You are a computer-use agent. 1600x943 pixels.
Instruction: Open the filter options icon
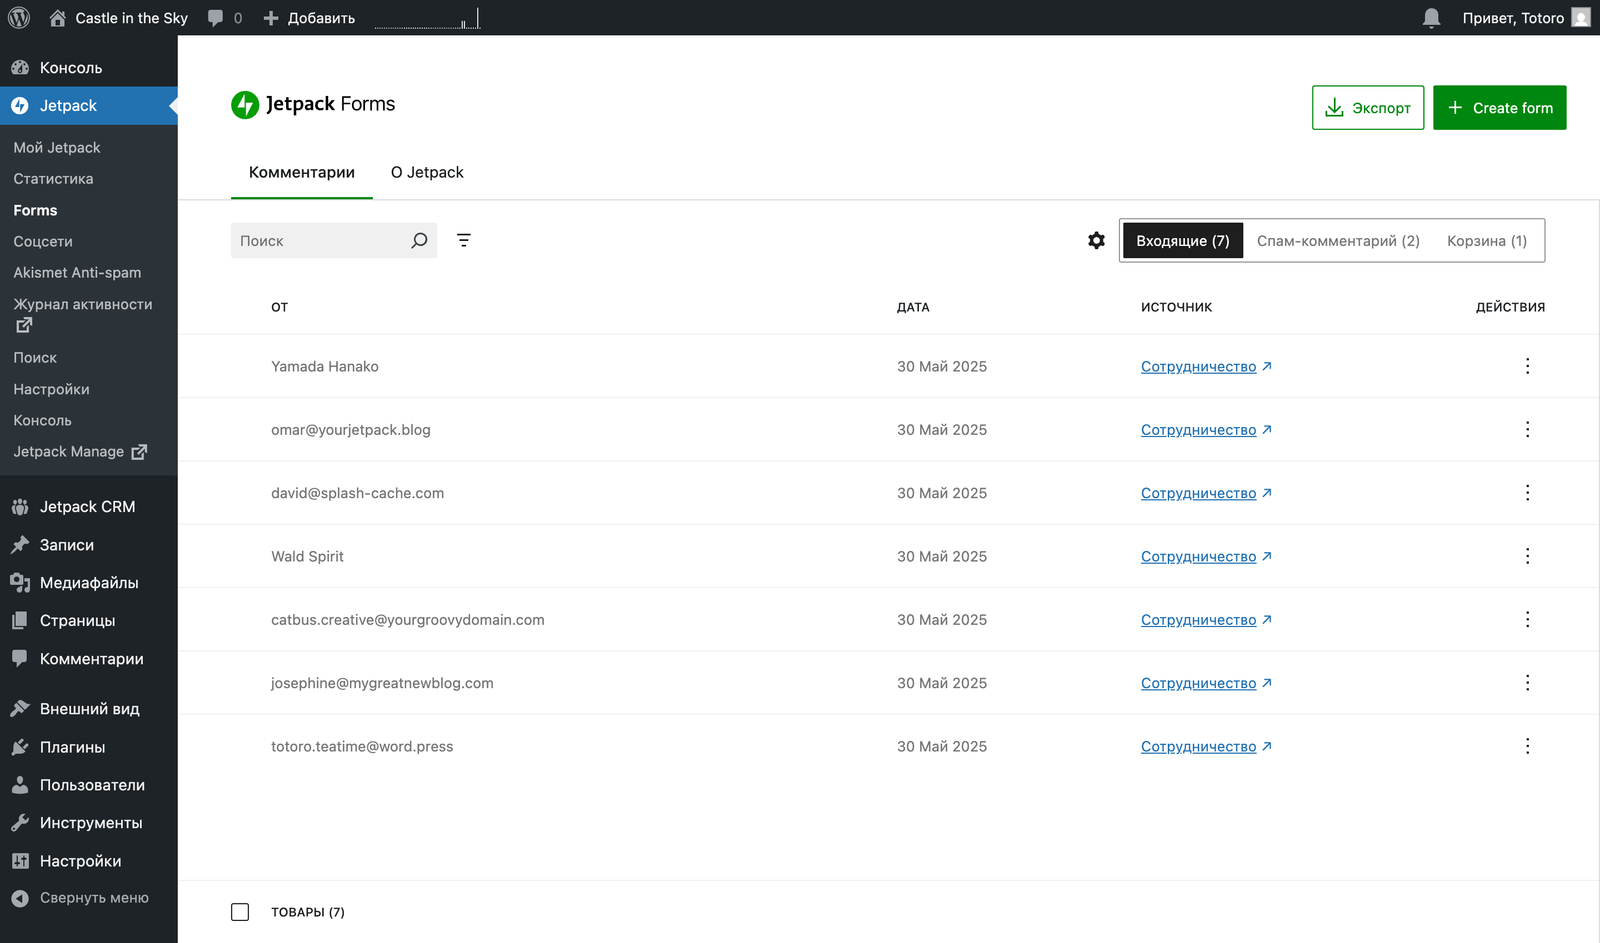(x=464, y=240)
